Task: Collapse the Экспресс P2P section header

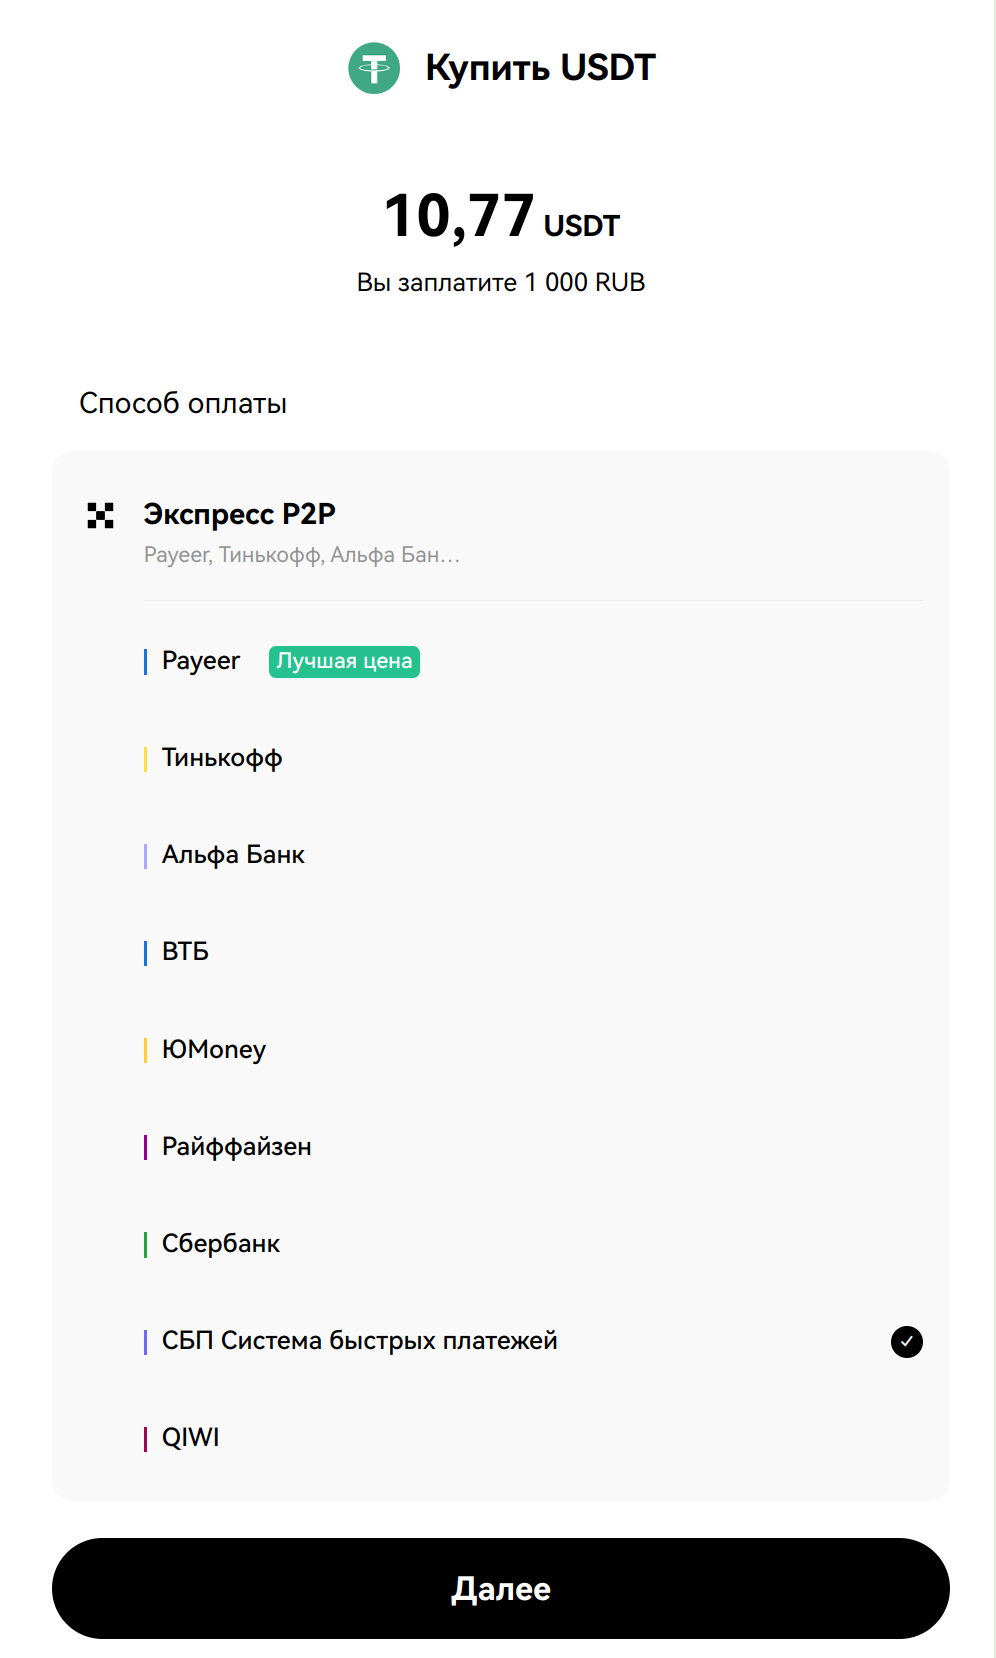Action: 240,514
